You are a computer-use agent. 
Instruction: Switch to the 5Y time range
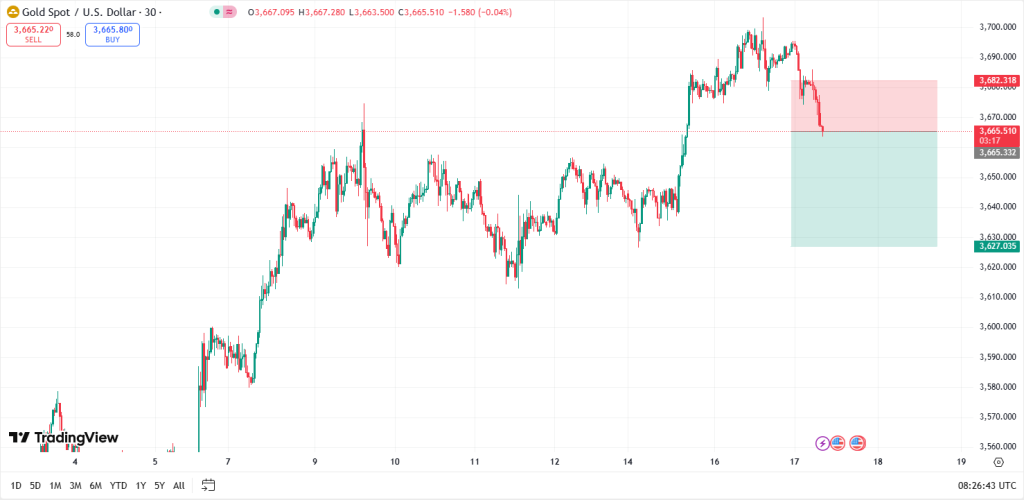[159, 485]
